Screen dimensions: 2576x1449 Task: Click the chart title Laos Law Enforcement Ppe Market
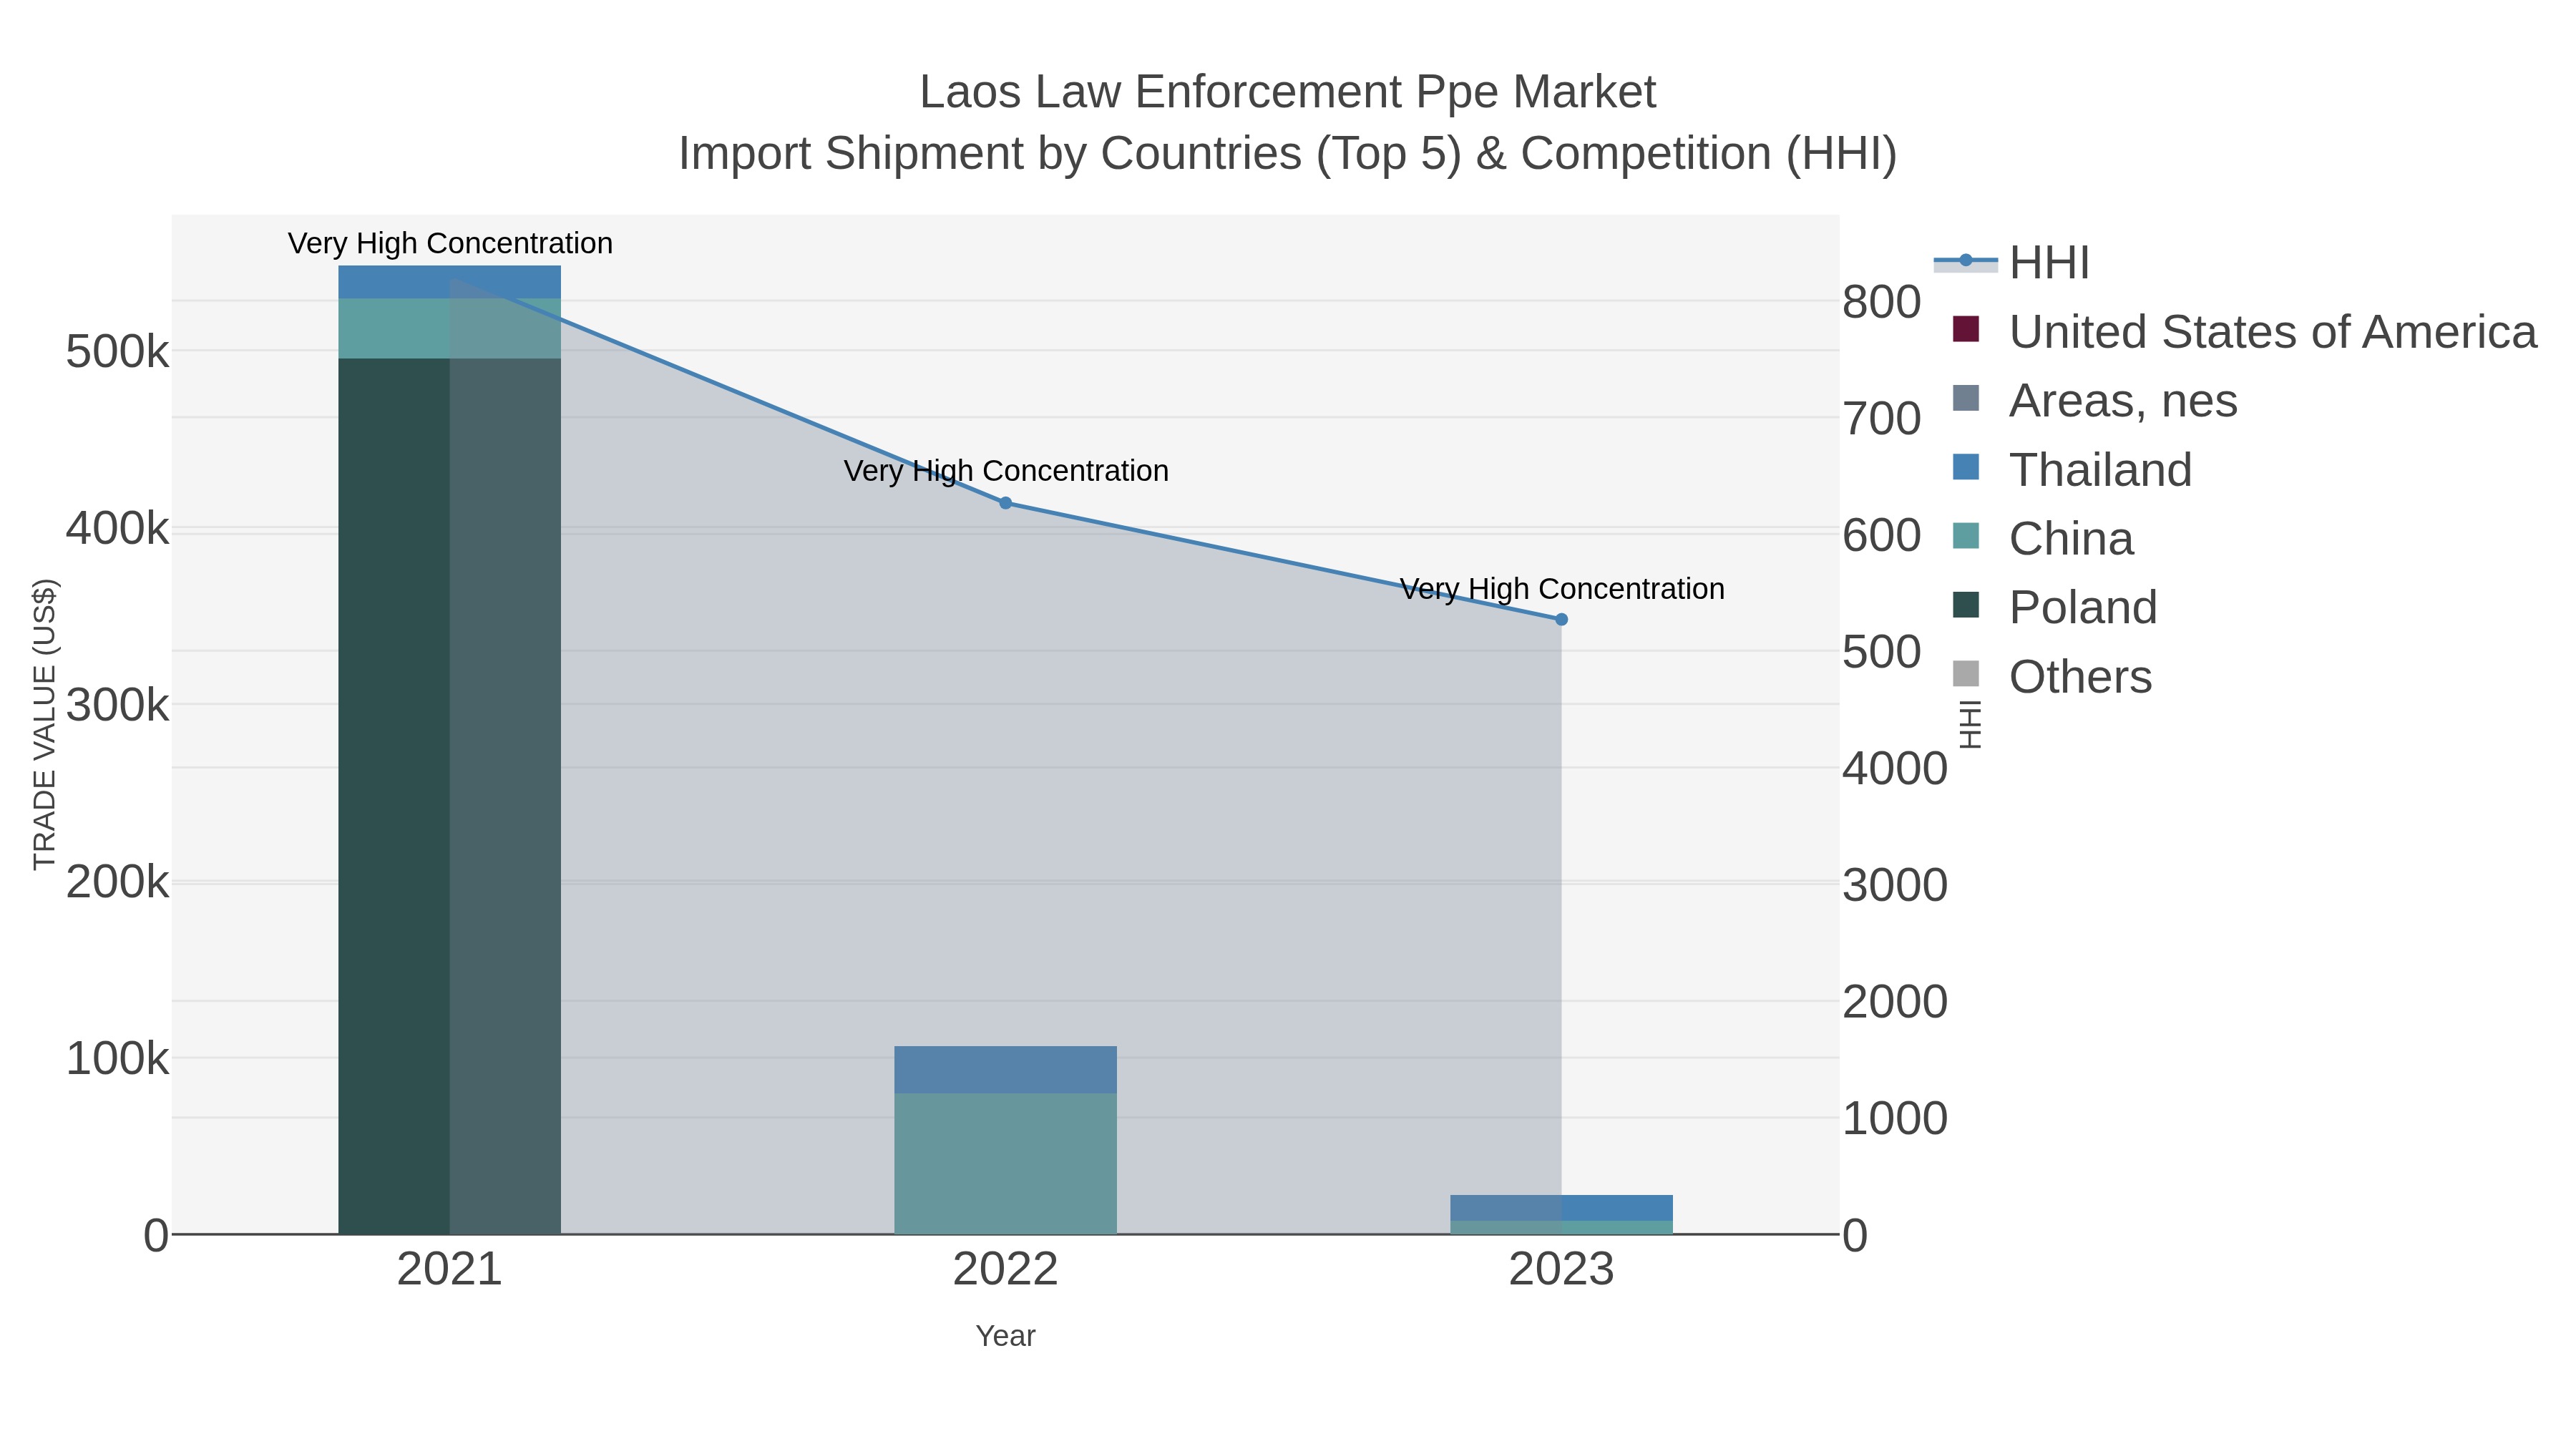(1288, 92)
